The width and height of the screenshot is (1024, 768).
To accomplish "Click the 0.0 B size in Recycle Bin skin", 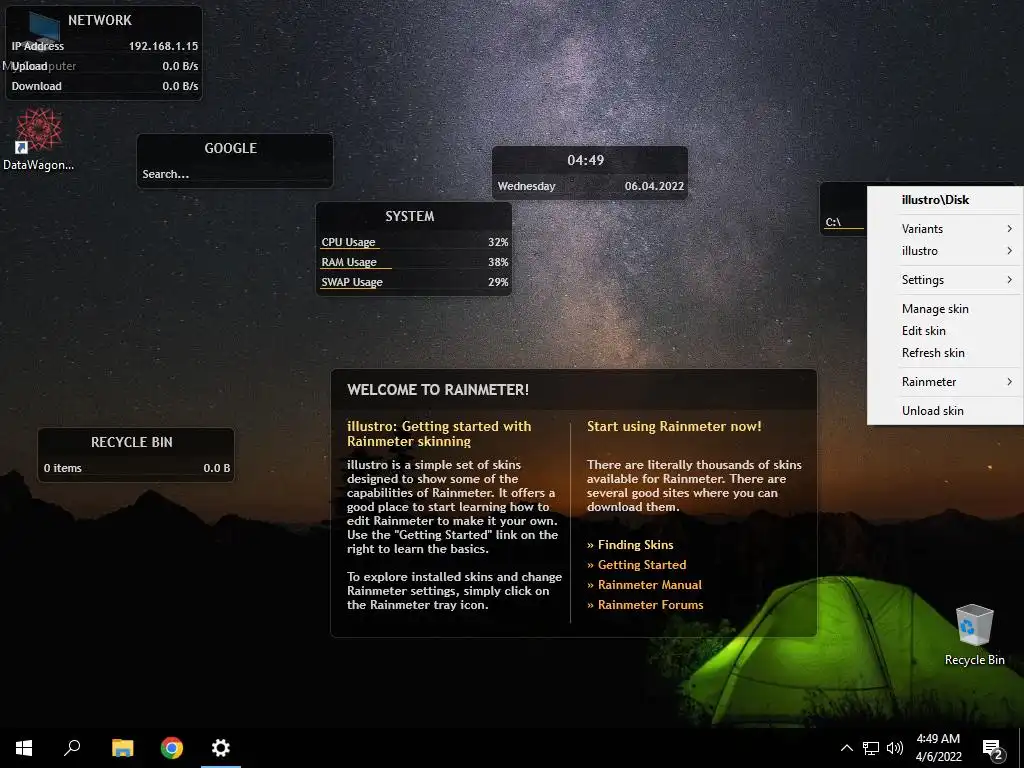I will coord(217,468).
